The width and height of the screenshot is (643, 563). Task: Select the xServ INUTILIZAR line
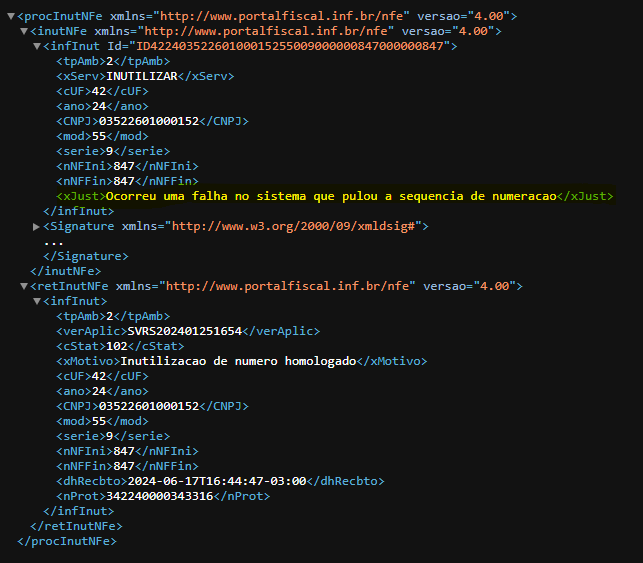click(x=145, y=76)
